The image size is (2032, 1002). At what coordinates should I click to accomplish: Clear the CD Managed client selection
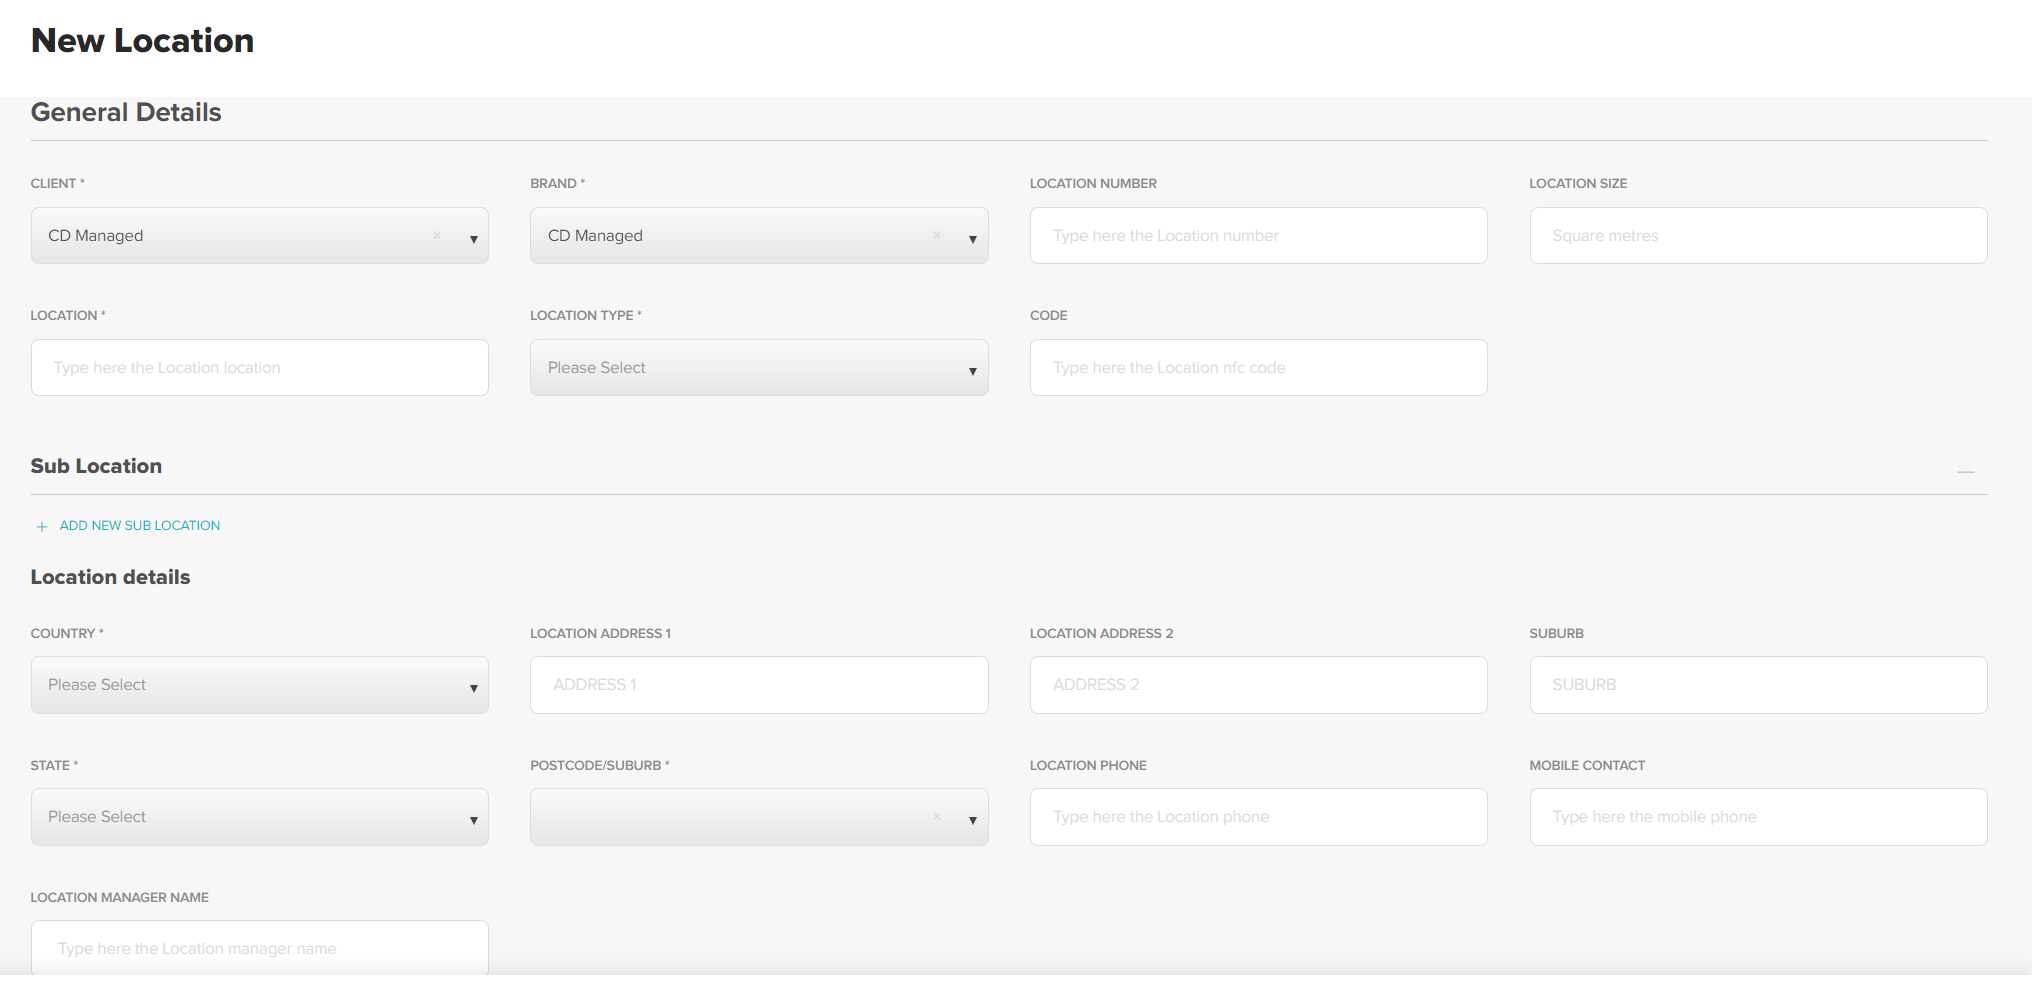437,236
